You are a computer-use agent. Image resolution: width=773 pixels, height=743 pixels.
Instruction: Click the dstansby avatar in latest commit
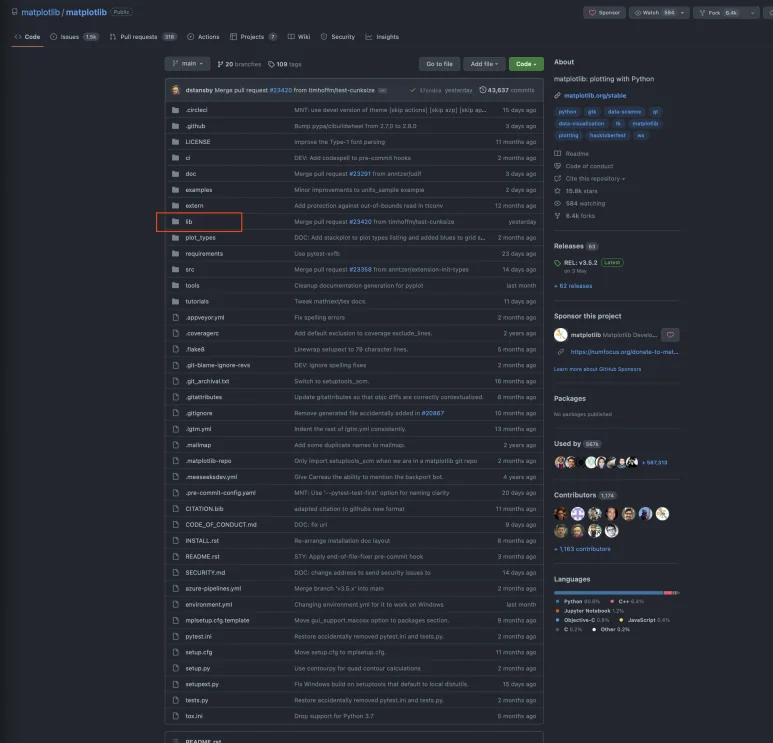[x=176, y=90]
